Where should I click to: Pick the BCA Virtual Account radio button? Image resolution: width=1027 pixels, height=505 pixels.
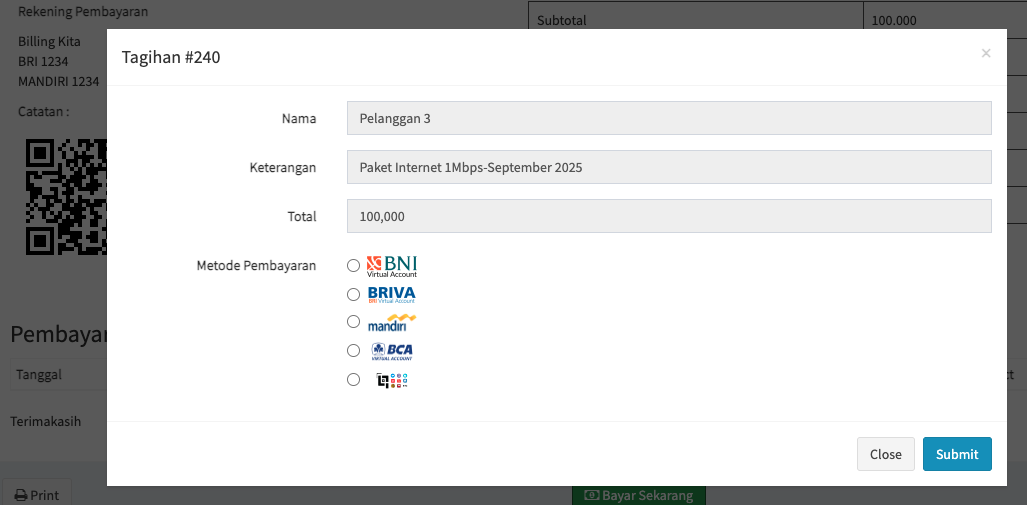[353, 351]
